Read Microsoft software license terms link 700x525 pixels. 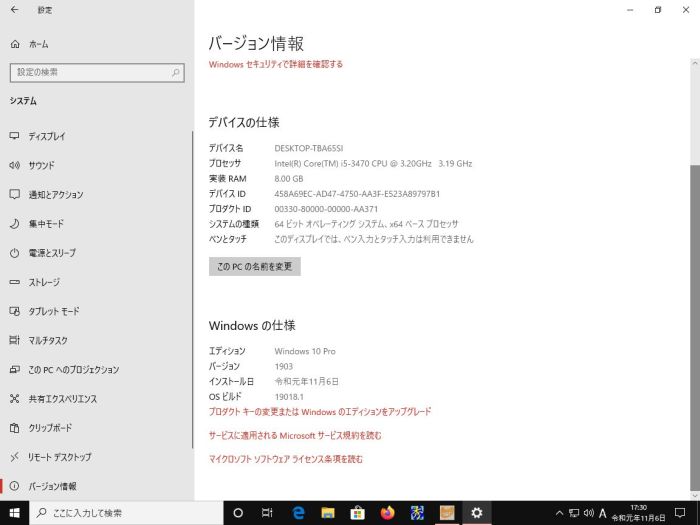click(x=286, y=459)
